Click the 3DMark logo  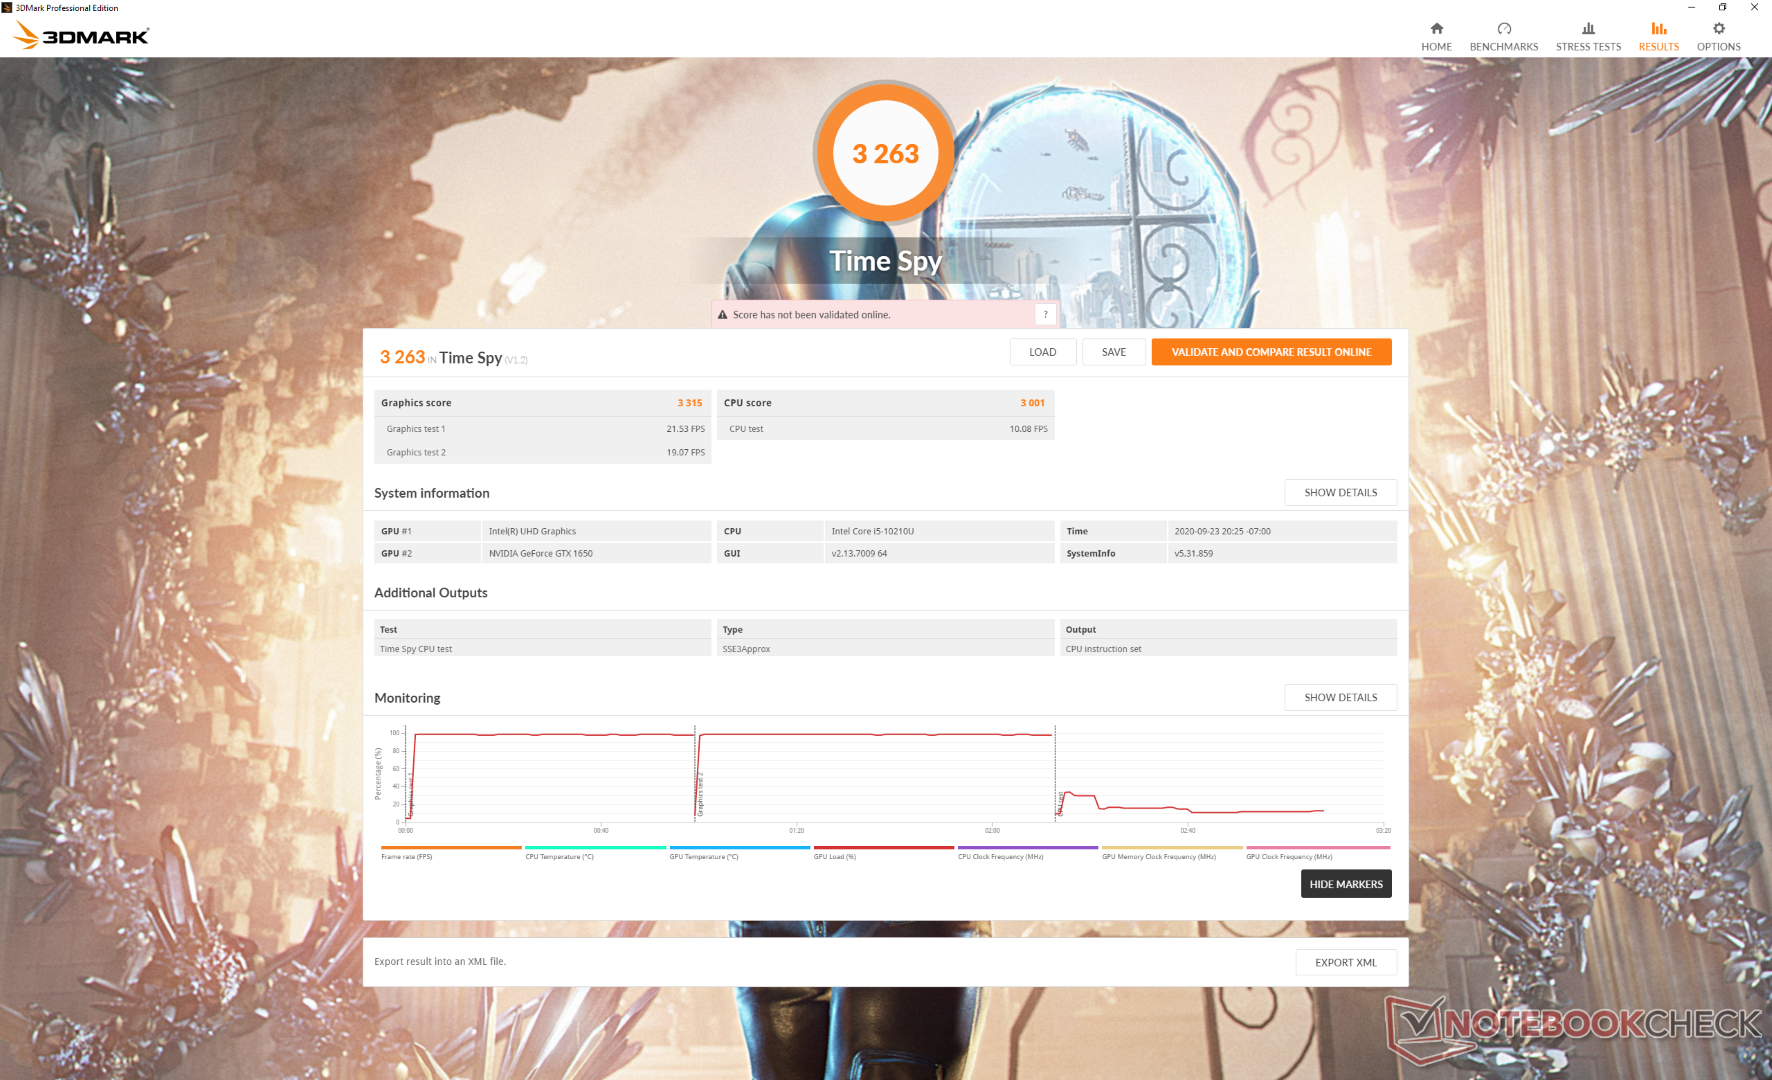[x=81, y=36]
